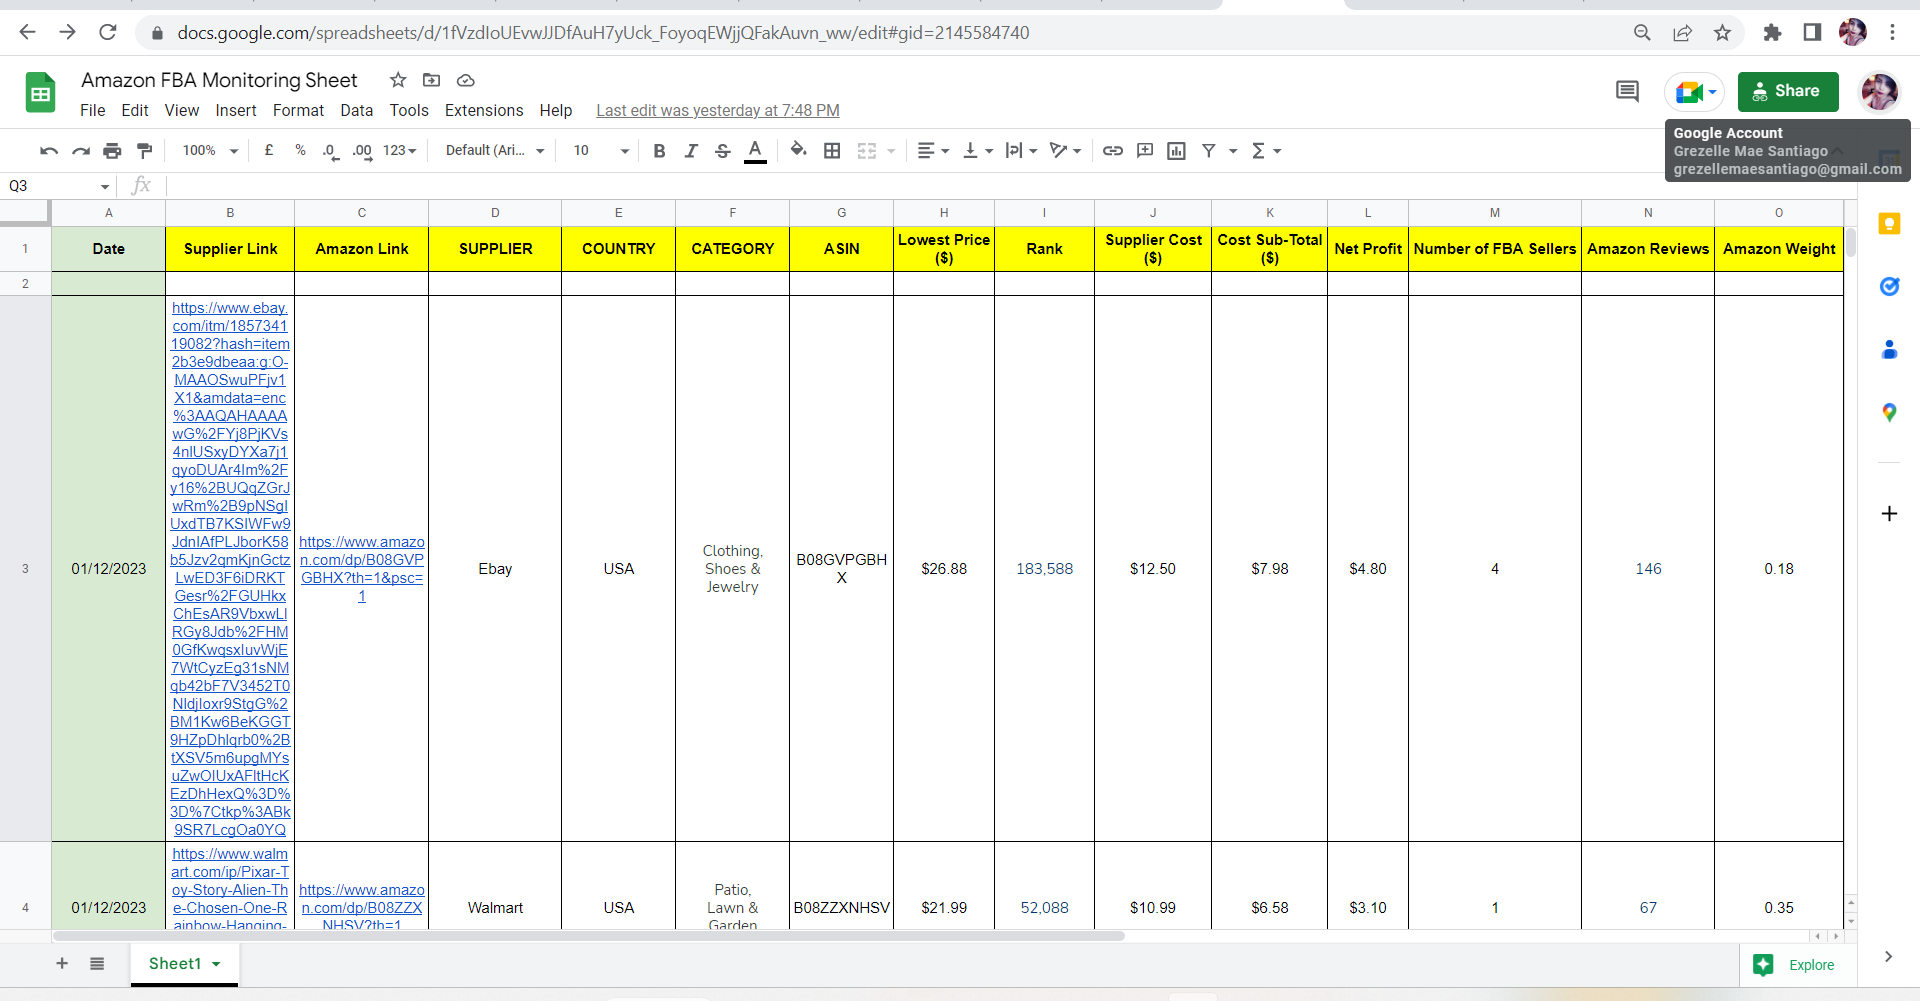
Task: Click the green Share button
Action: click(x=1788, y=91)
